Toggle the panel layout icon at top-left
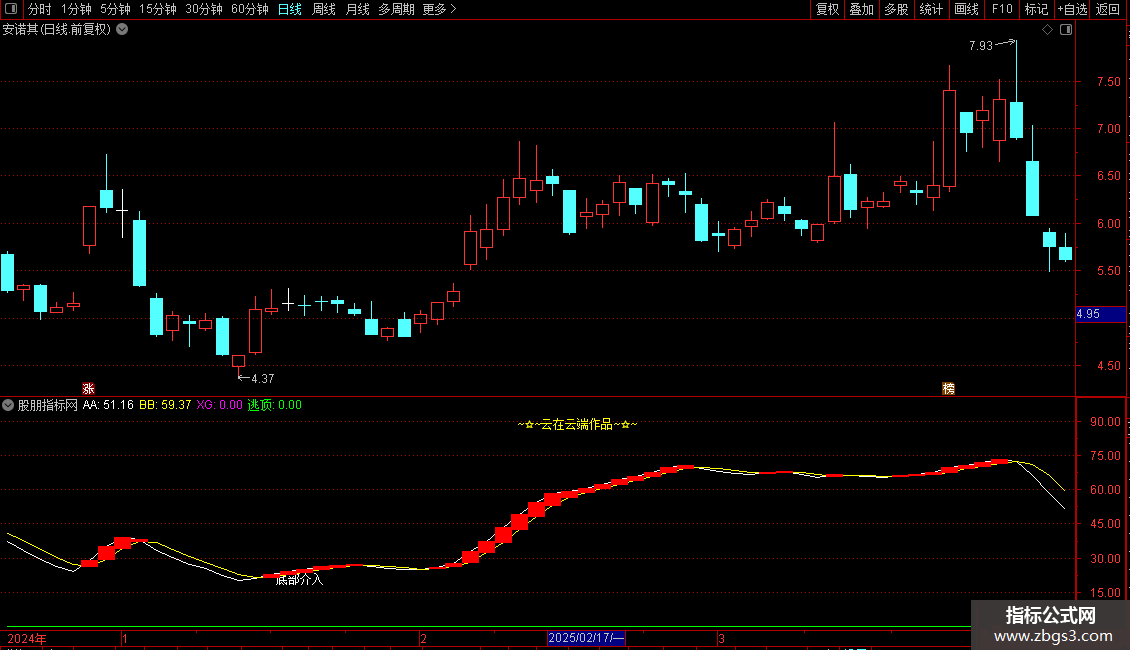This screenshot has height=650, width=1130. (x=11, y=9)
